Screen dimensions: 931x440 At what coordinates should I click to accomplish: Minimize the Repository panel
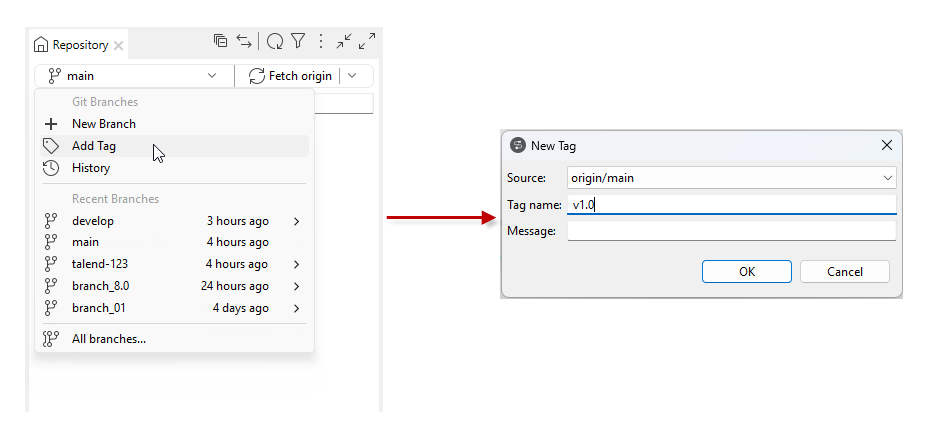tap(344, 41)
